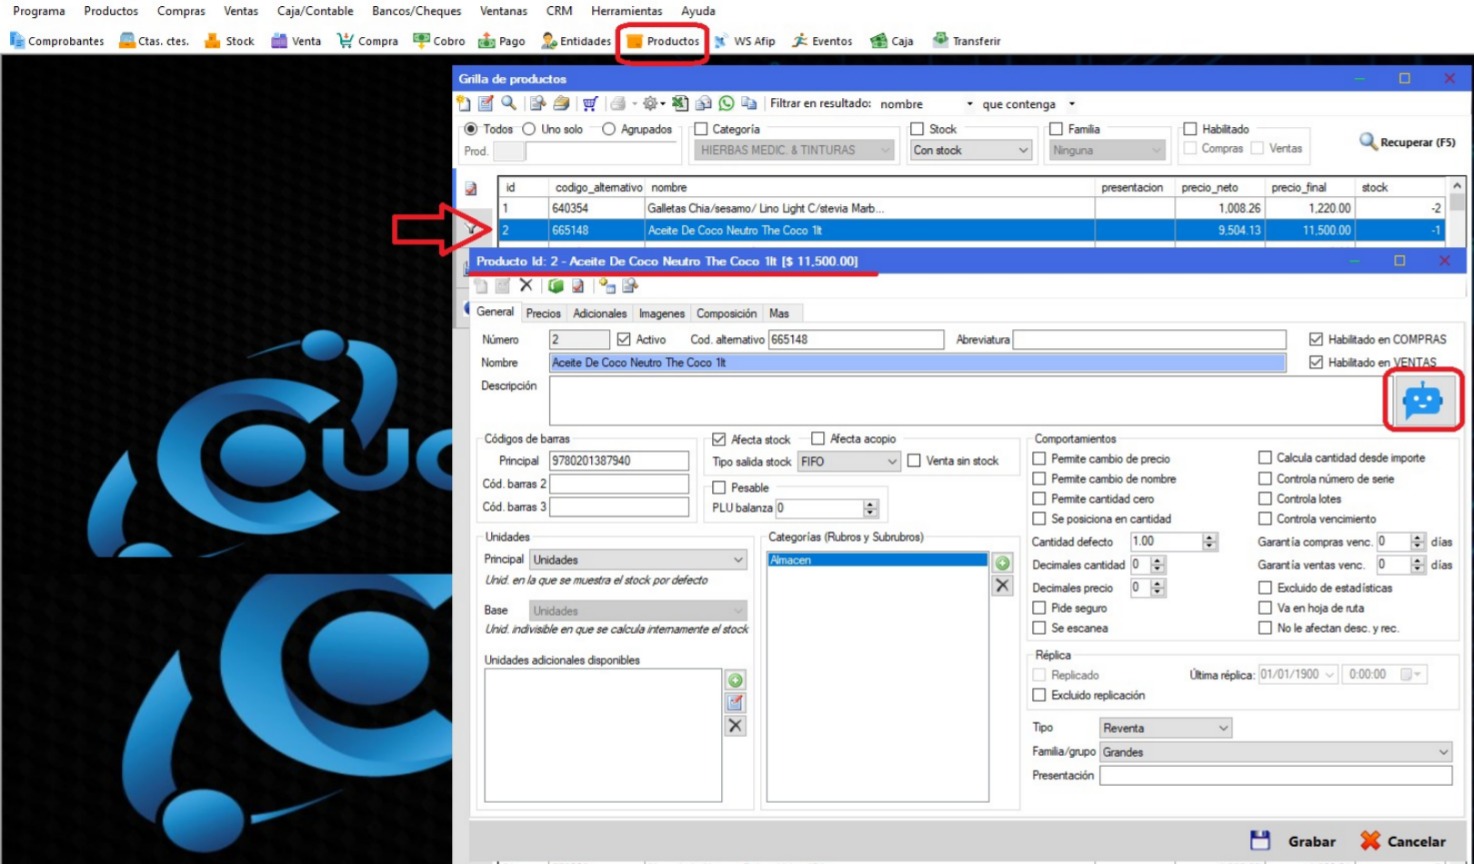1474x864 pixels.
Task: Click the green cube icon in product toolbar
Action: click(555, 286)
